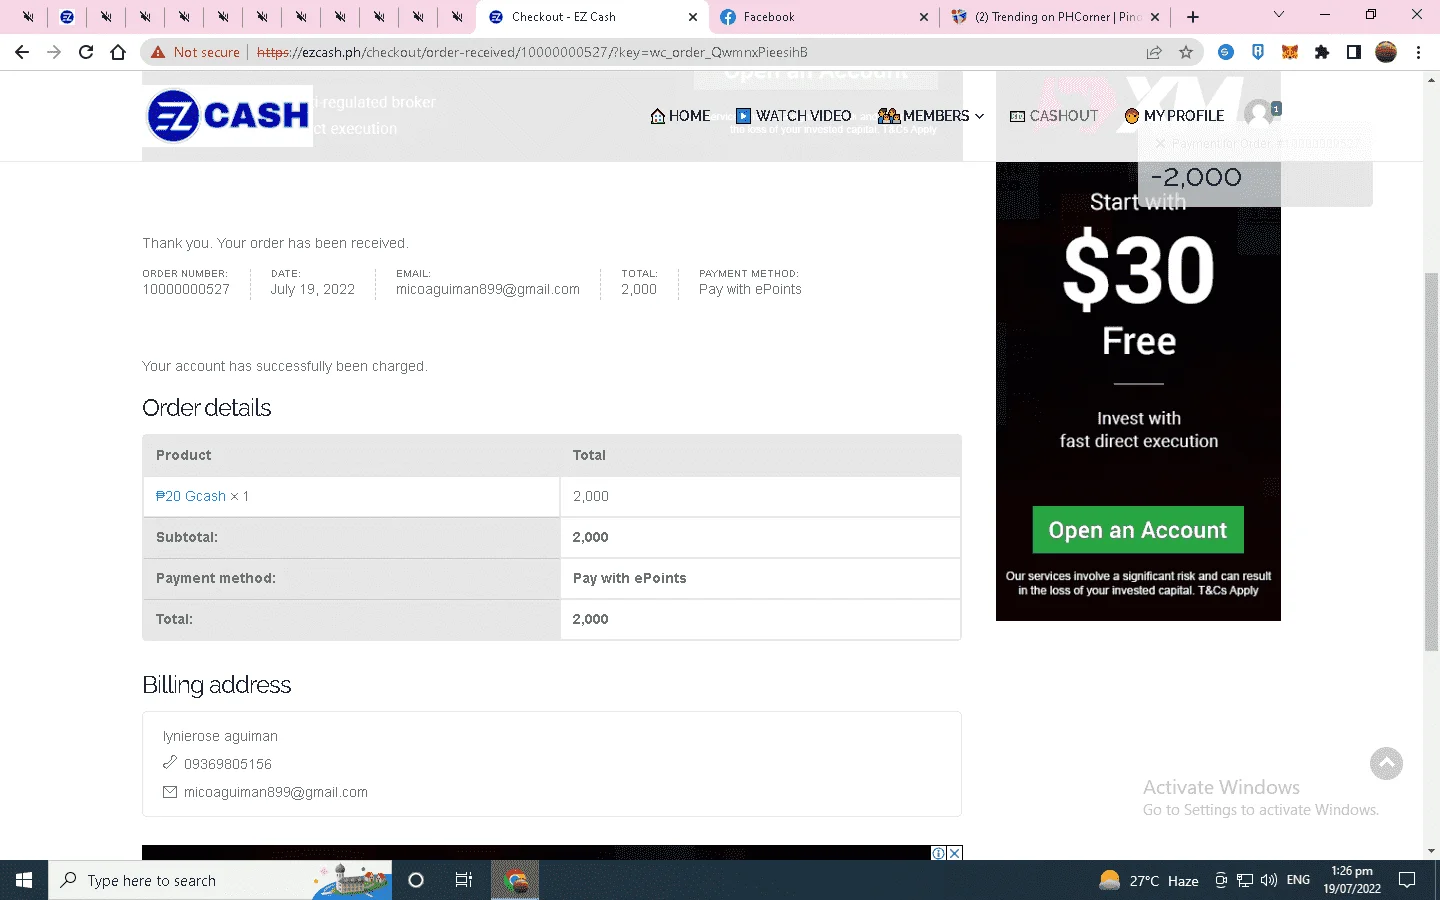This screenshot has width=1440, height=900.
Task: Click the scroll-to-top arrow button
Action: pyautogui.click(x=1386, y=764)
